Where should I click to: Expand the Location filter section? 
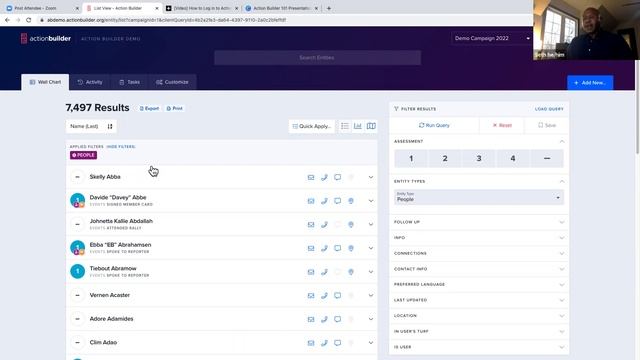pos(479,316)
